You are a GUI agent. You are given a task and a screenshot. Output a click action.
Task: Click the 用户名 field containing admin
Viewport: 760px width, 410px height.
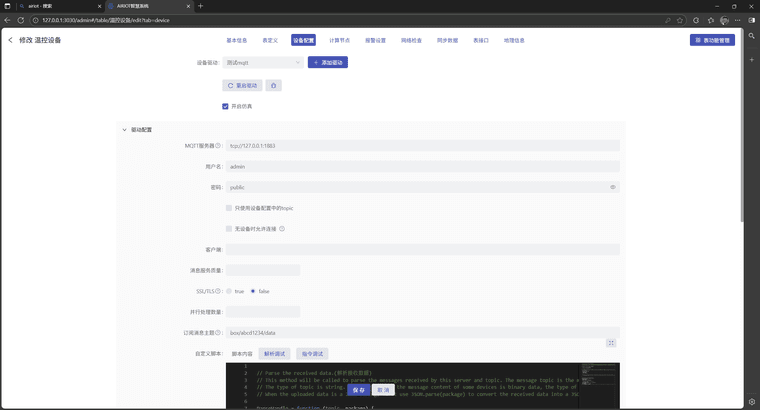(422, 167)
